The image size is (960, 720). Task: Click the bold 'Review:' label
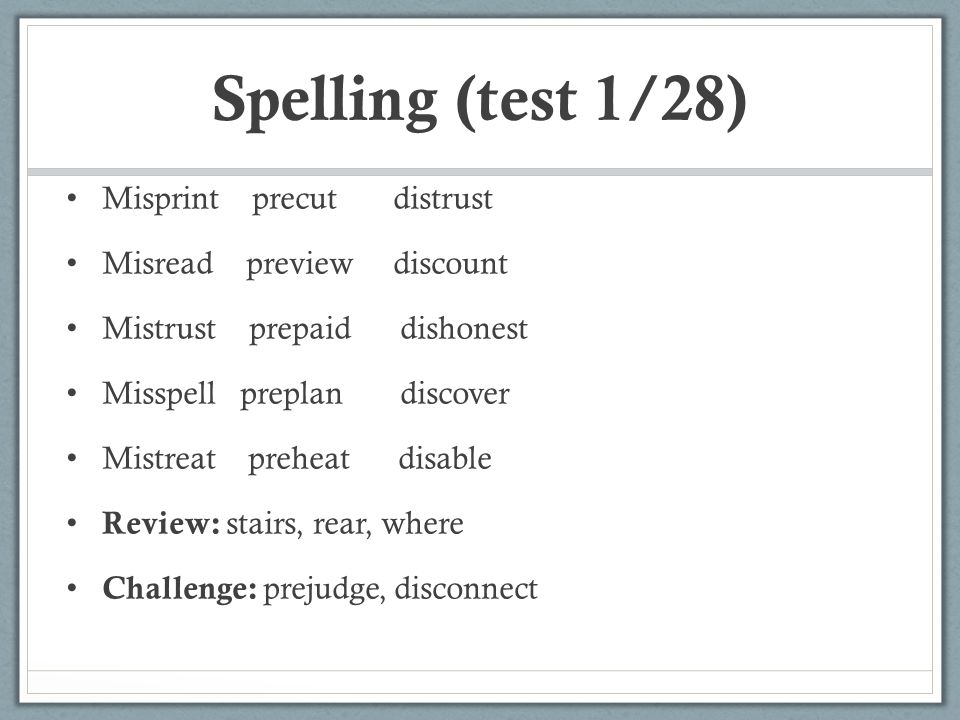(x=161, y=523)
